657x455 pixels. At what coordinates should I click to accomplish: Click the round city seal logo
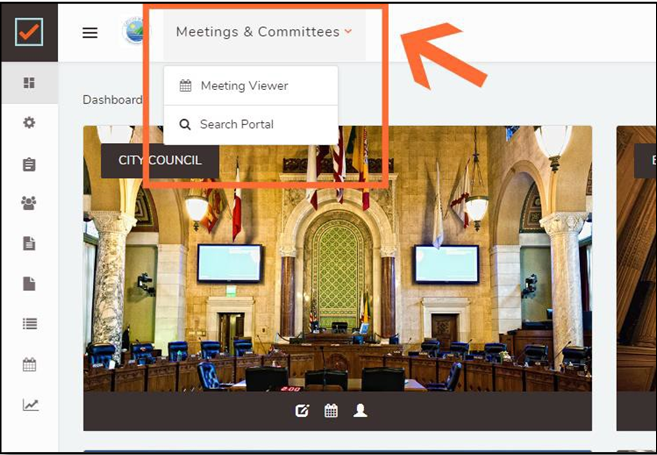134,31
